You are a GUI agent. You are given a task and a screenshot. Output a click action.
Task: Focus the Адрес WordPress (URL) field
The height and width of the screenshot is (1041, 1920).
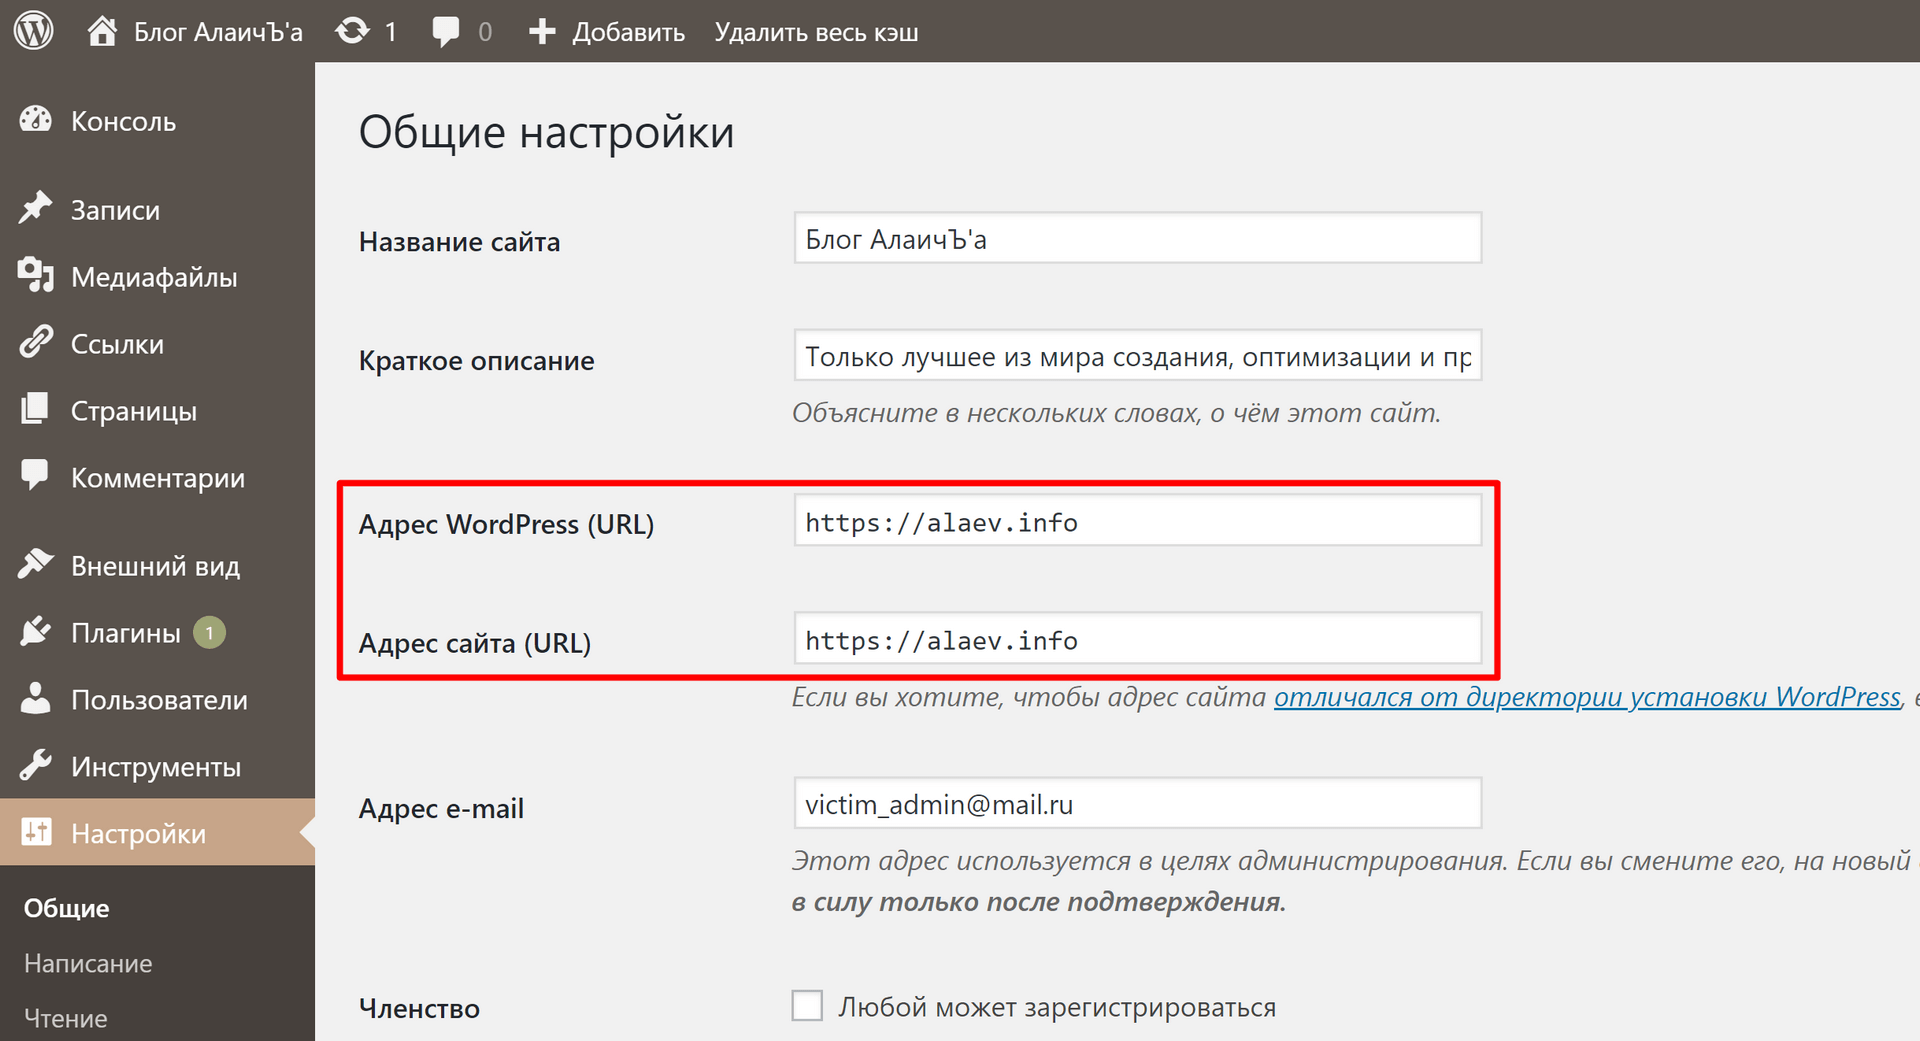pyautogui.click(x=1138, y=520)
